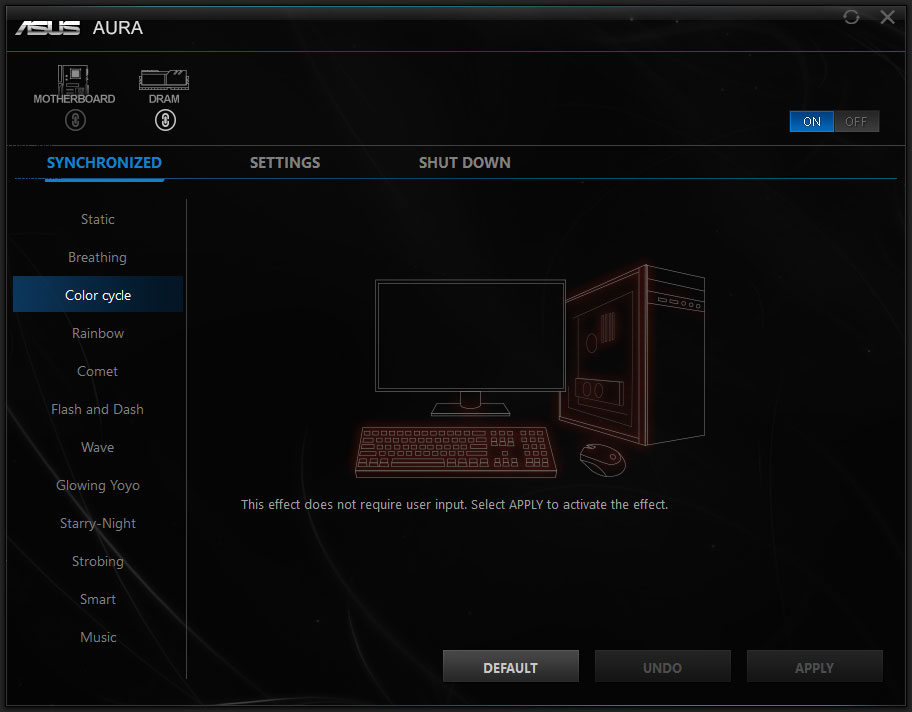Image resolution: width=912 pixels, height=712 pixels.
Task: Choose the Strobing effect
Action: click(98, 561)
